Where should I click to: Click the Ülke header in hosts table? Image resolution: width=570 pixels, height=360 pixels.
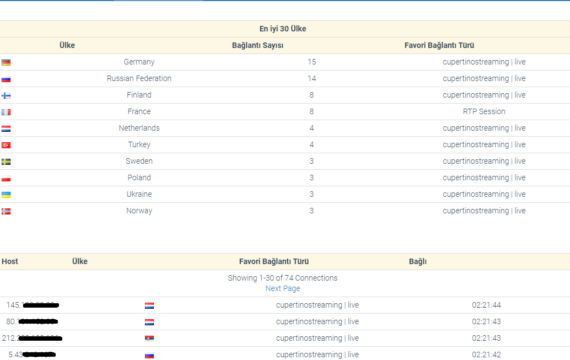point(80,261)
